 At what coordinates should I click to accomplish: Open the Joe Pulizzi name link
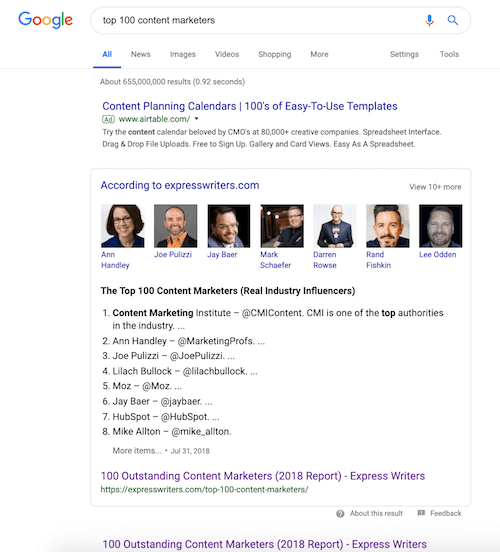click(x=173, y=255)
